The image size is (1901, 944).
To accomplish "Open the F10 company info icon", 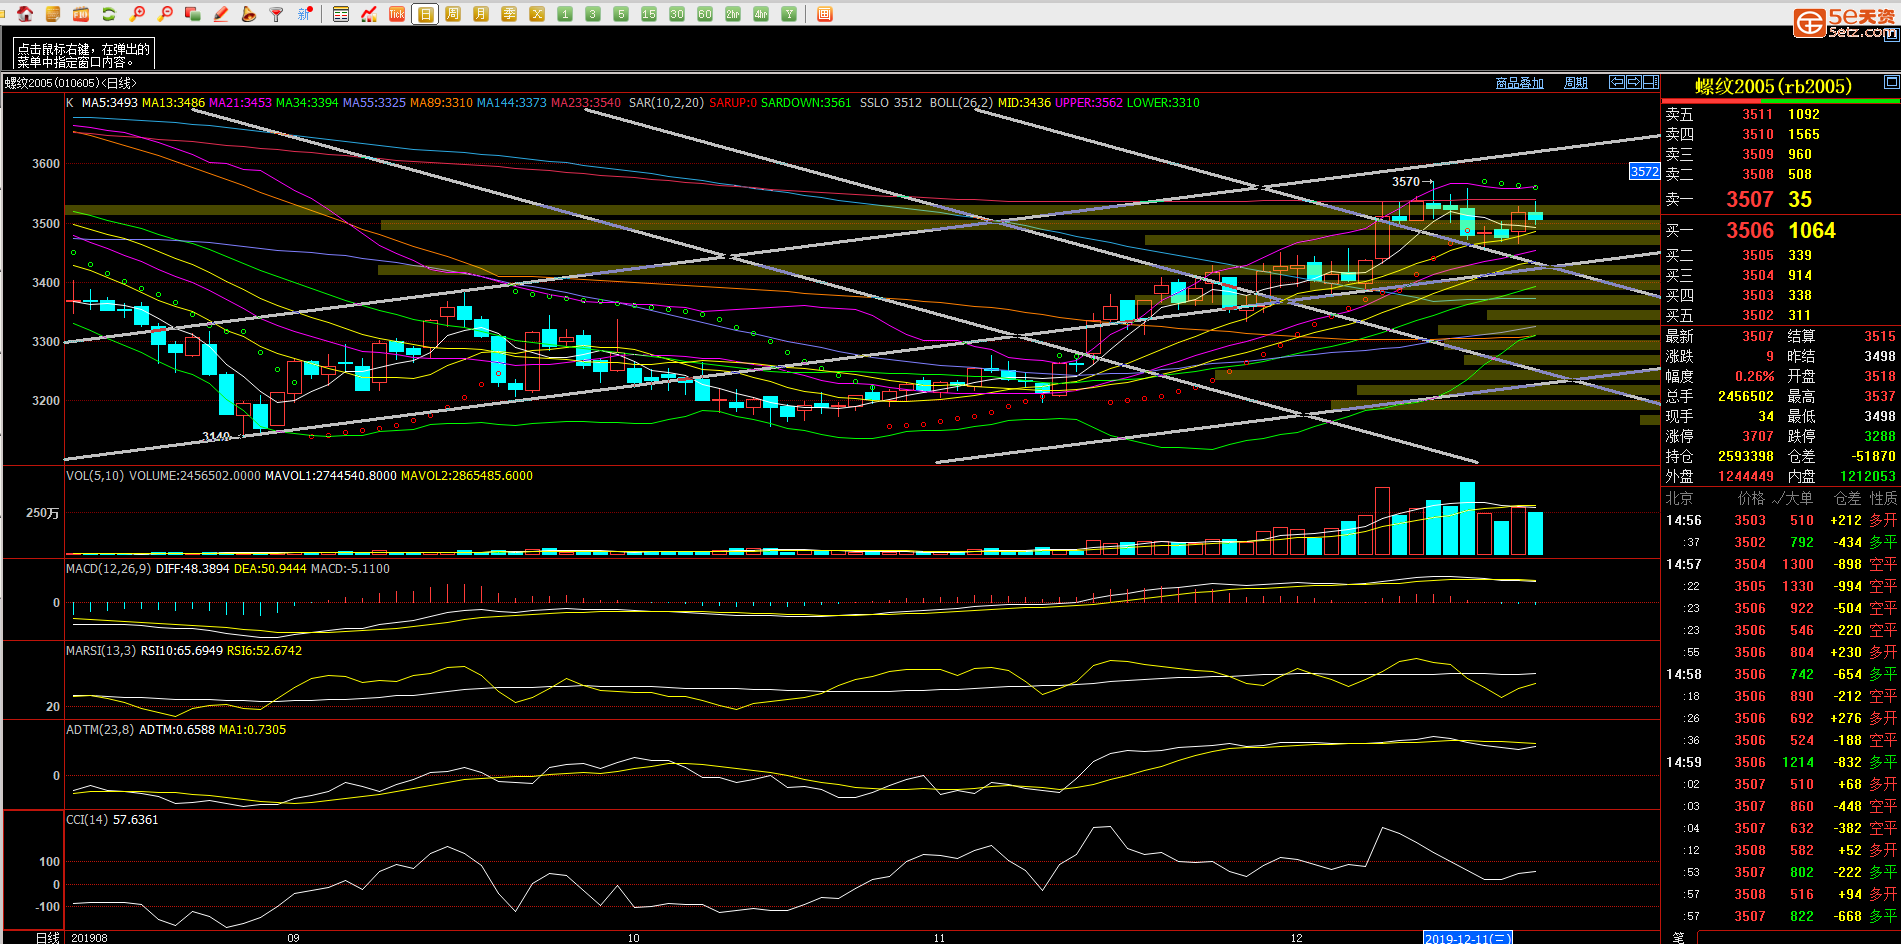I will 81,14.
